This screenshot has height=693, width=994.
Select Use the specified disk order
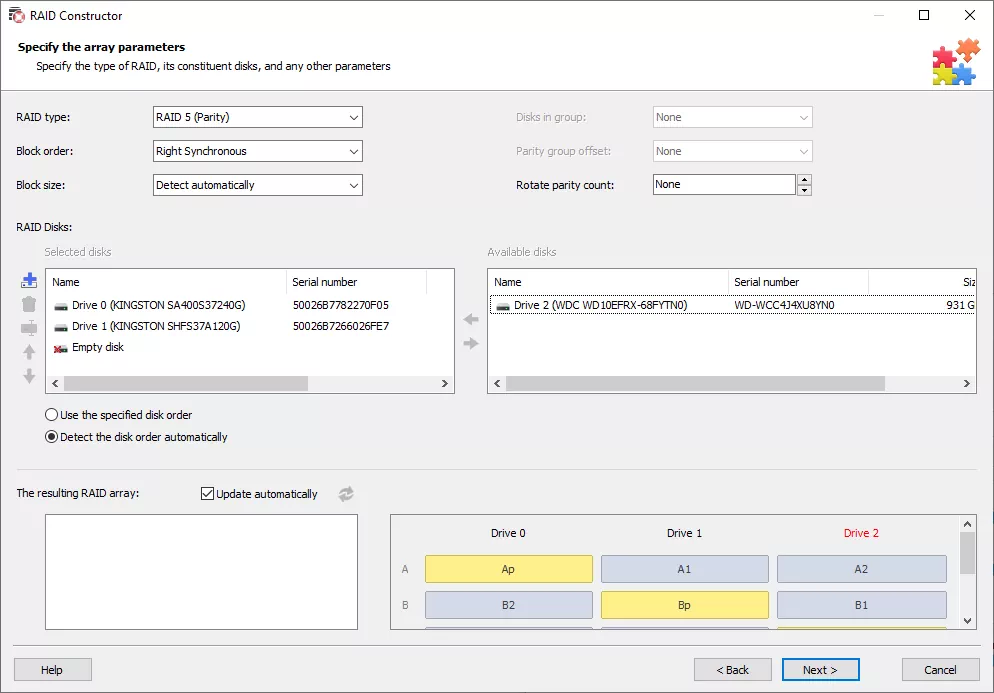52,415
